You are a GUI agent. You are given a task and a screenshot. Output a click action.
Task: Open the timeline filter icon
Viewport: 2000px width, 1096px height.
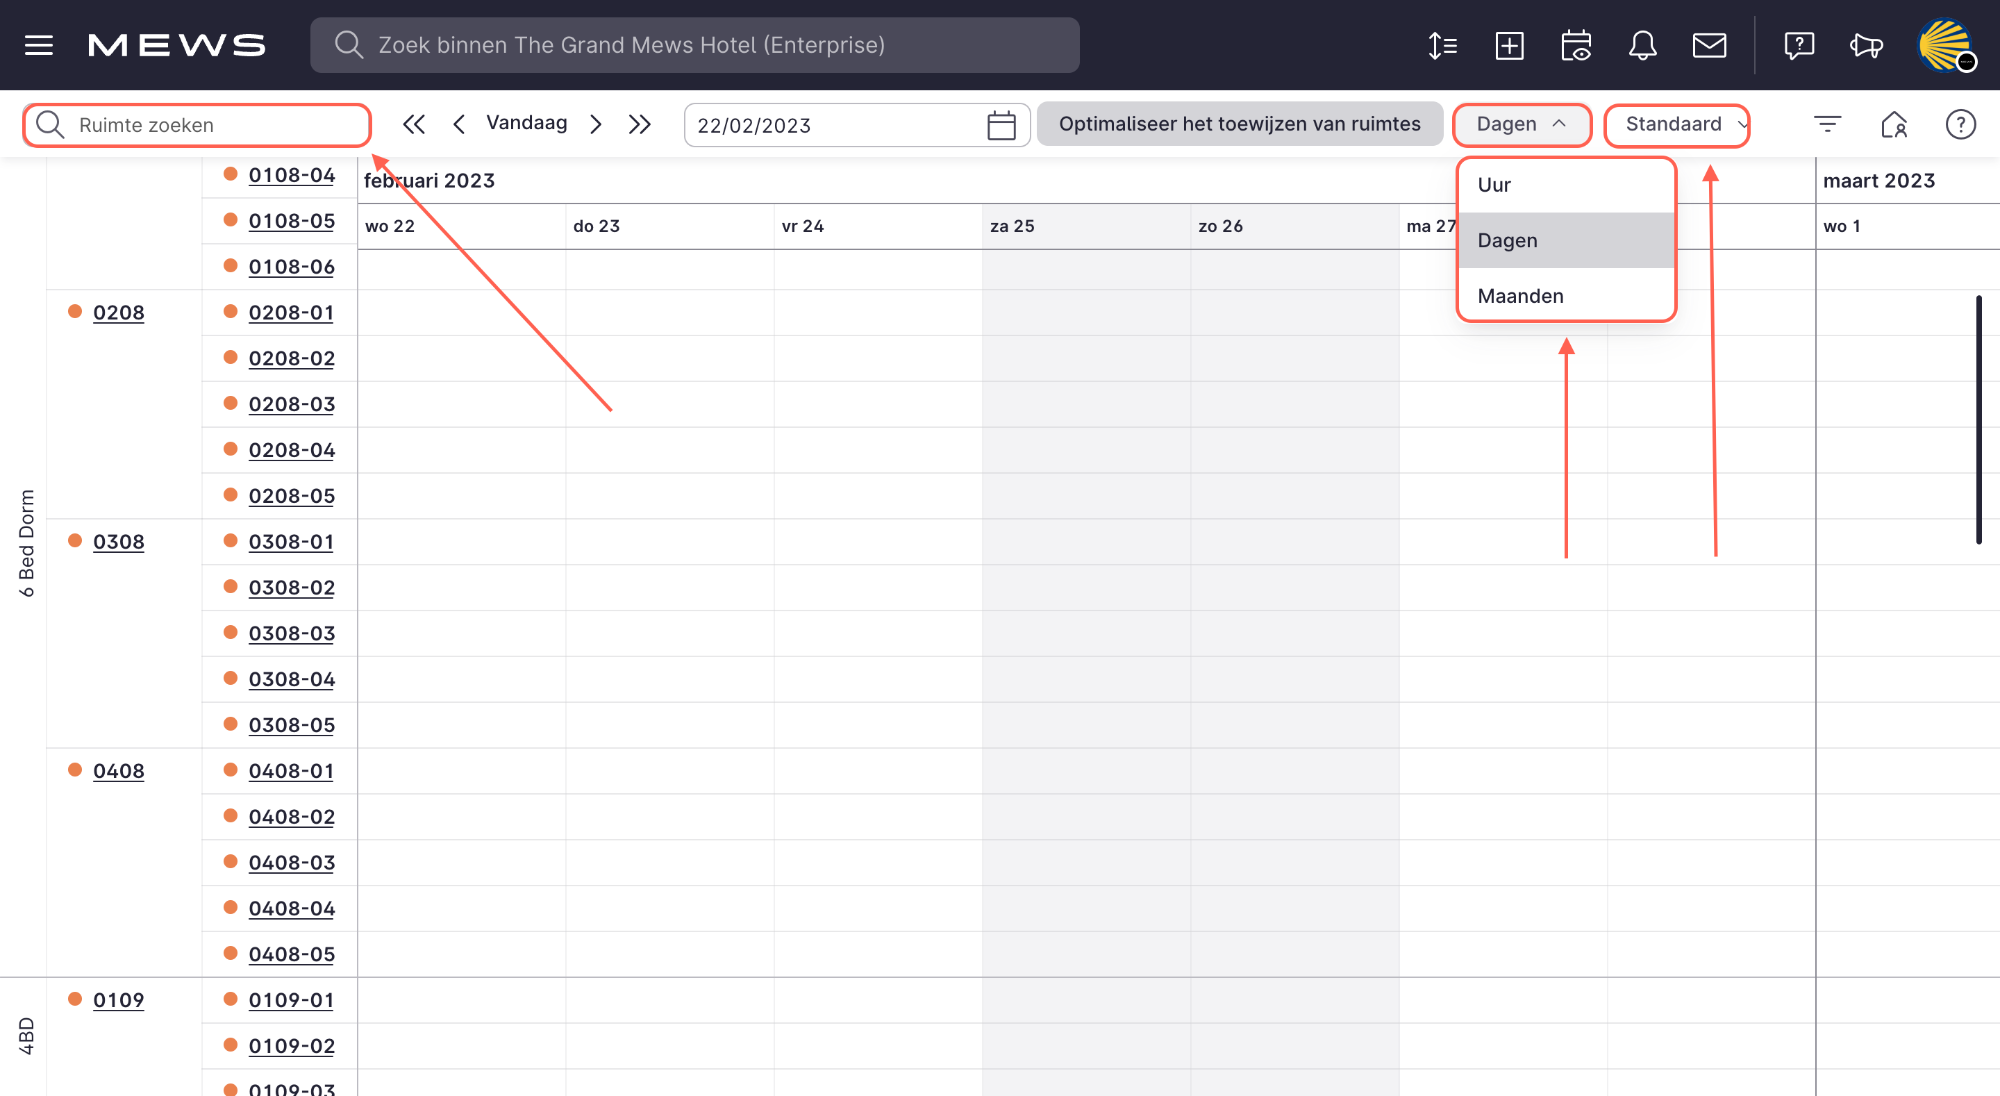click(1827, 124)
